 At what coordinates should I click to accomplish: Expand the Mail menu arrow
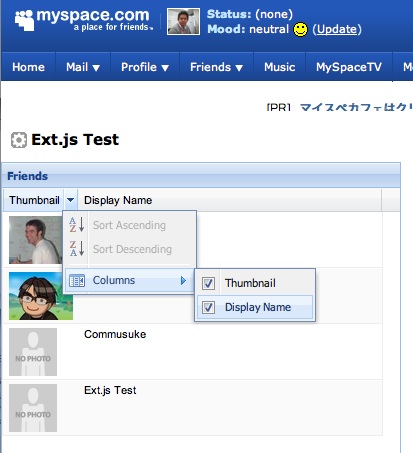pos(96,68)
